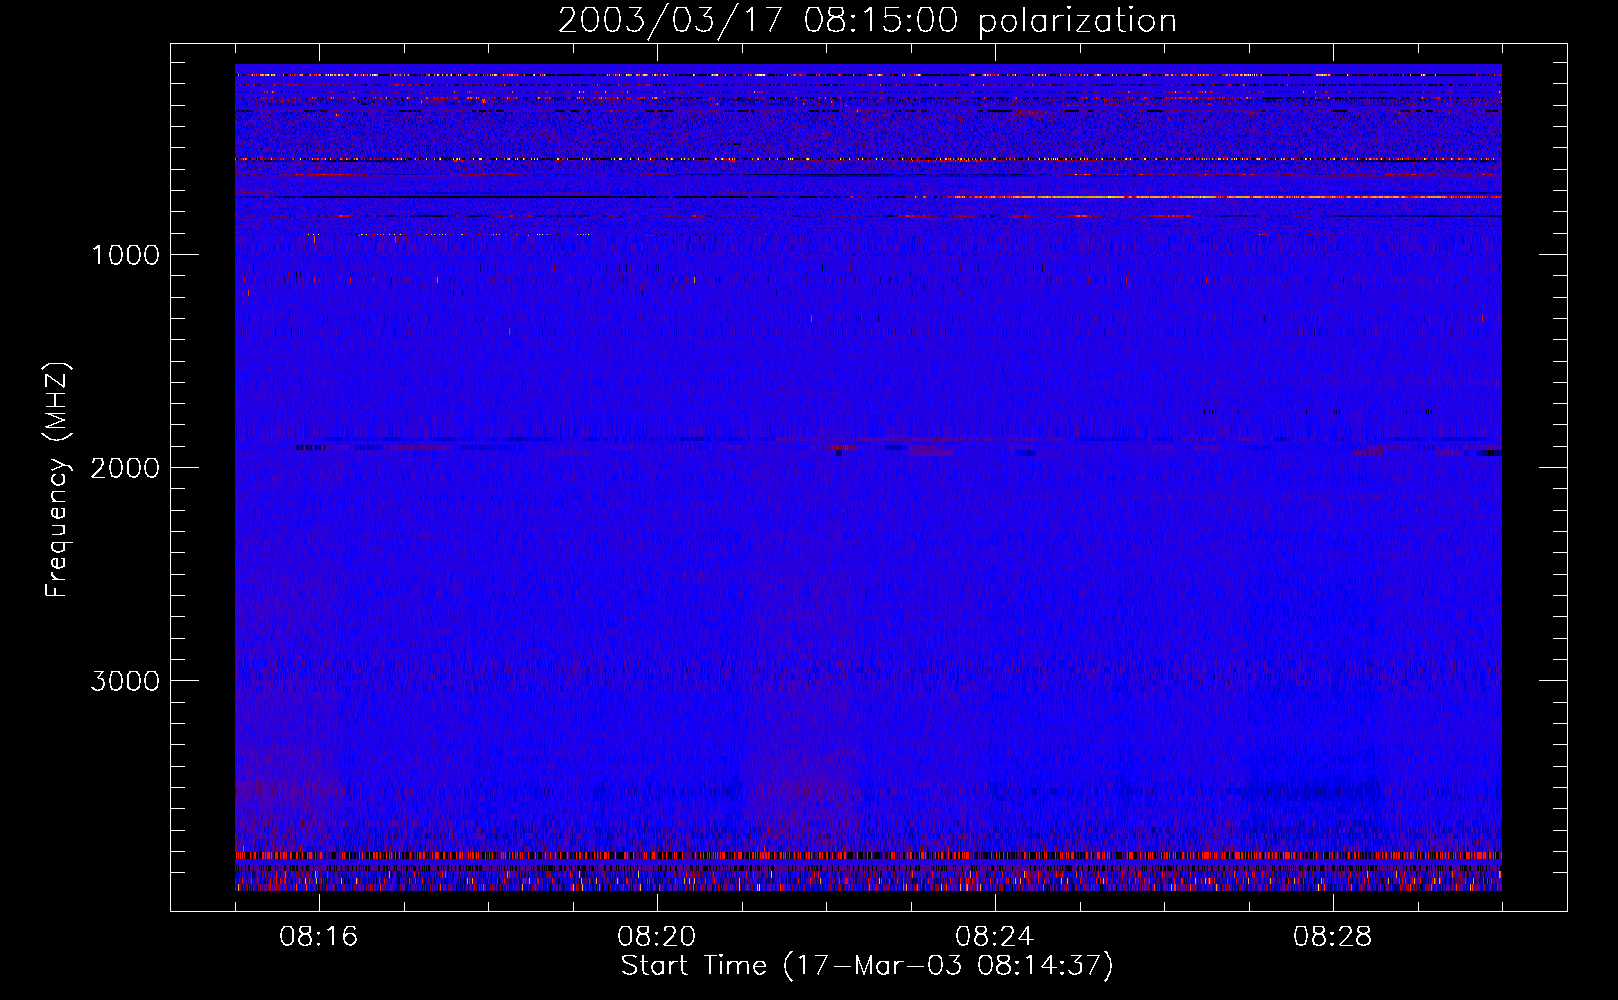Click the 08:28 time tick label
1618x1000 pixels.
pyautogui.click(x=1333, y=937)
